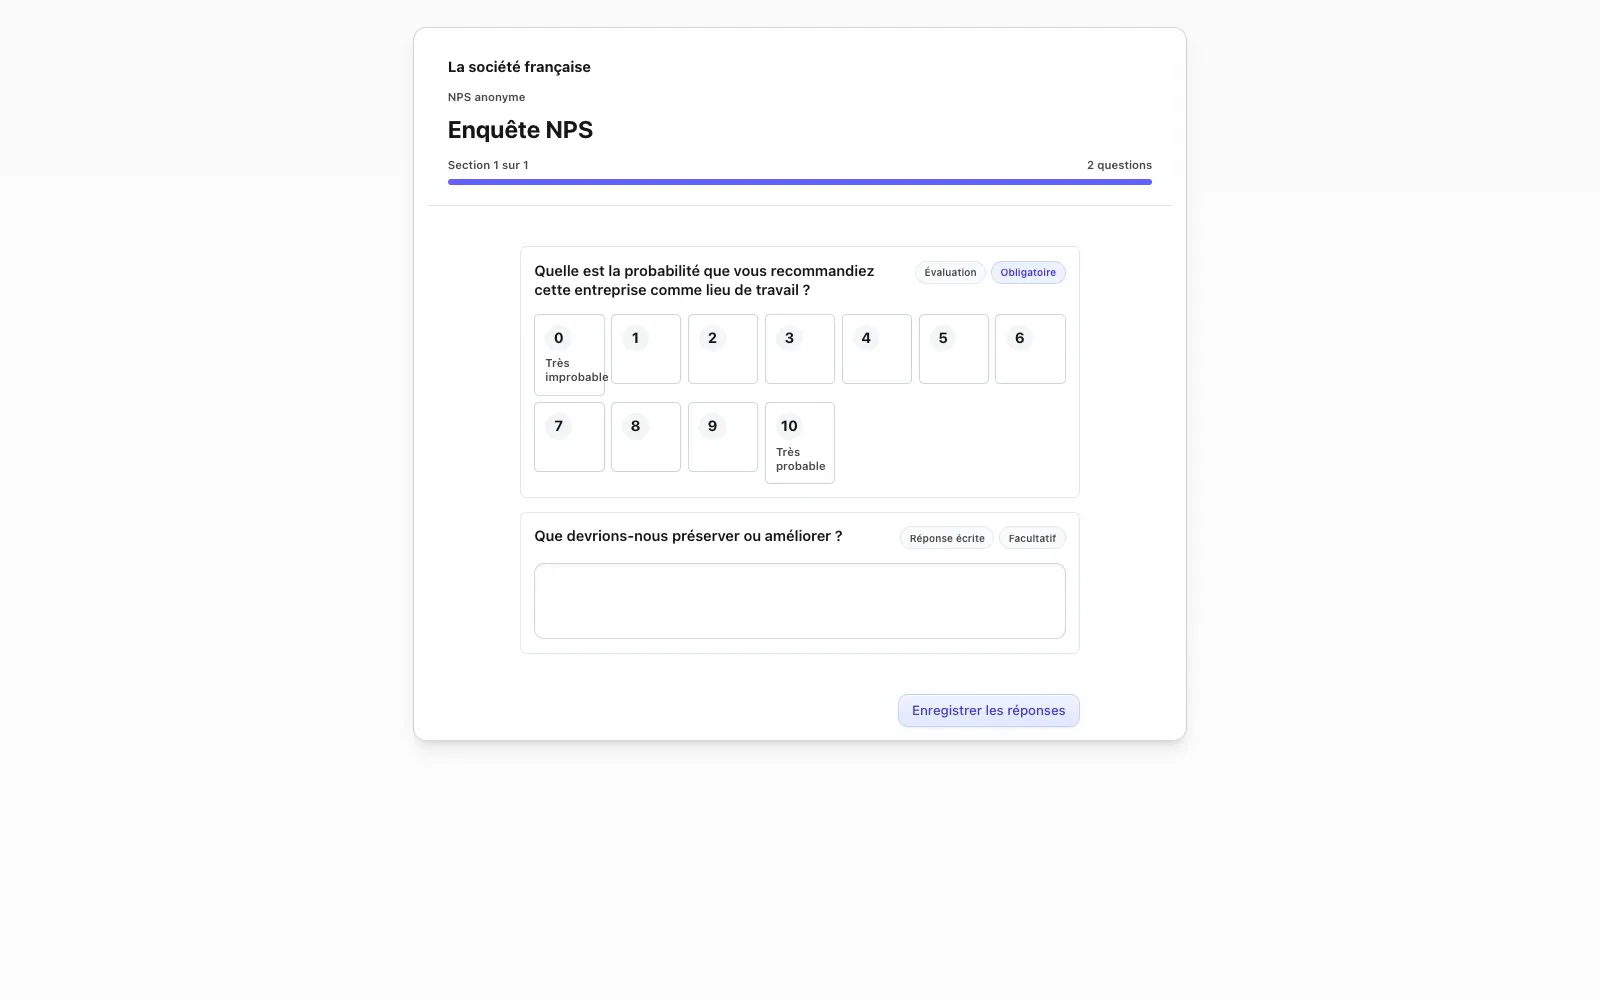The height and width of the screenshot is (1000, 1600).
Task: Click the Évaluation tag
Action: pos(950,273)
